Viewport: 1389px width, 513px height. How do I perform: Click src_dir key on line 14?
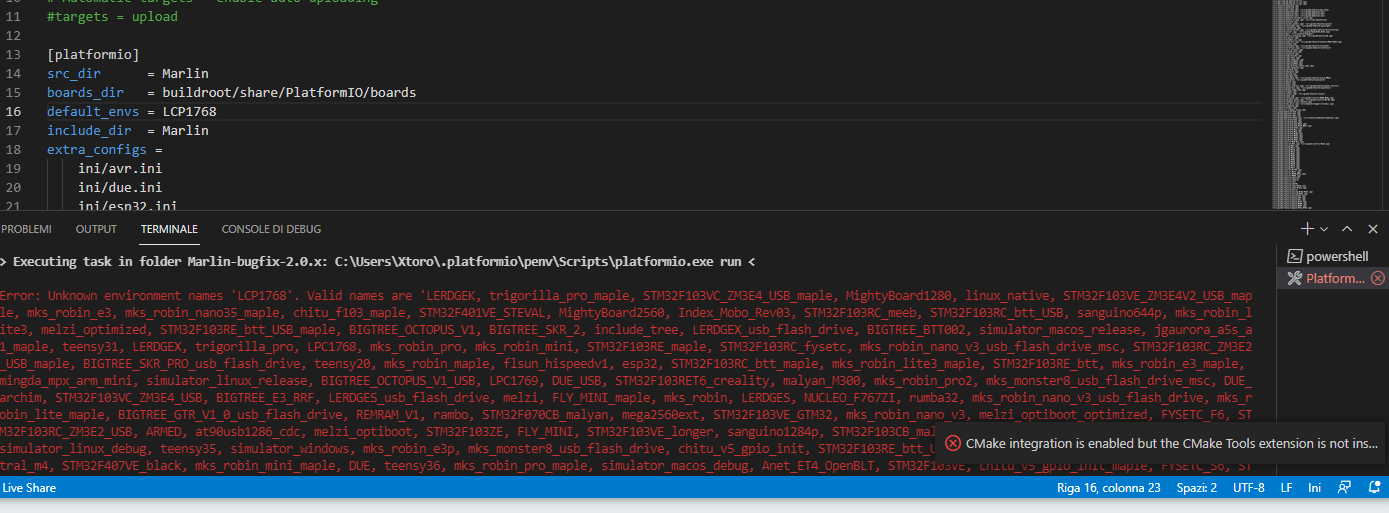(x=74, y=73)
